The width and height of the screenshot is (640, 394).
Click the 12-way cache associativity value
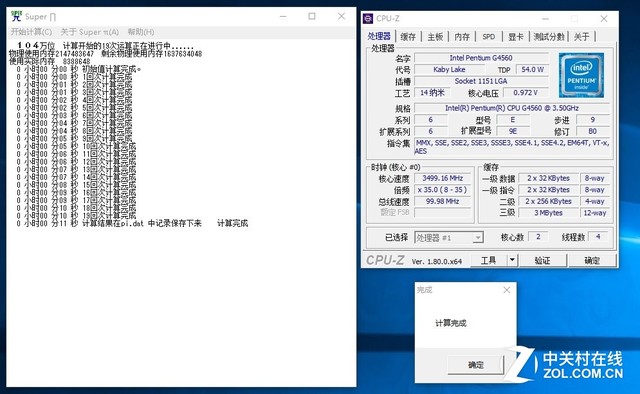pos(595,213)
